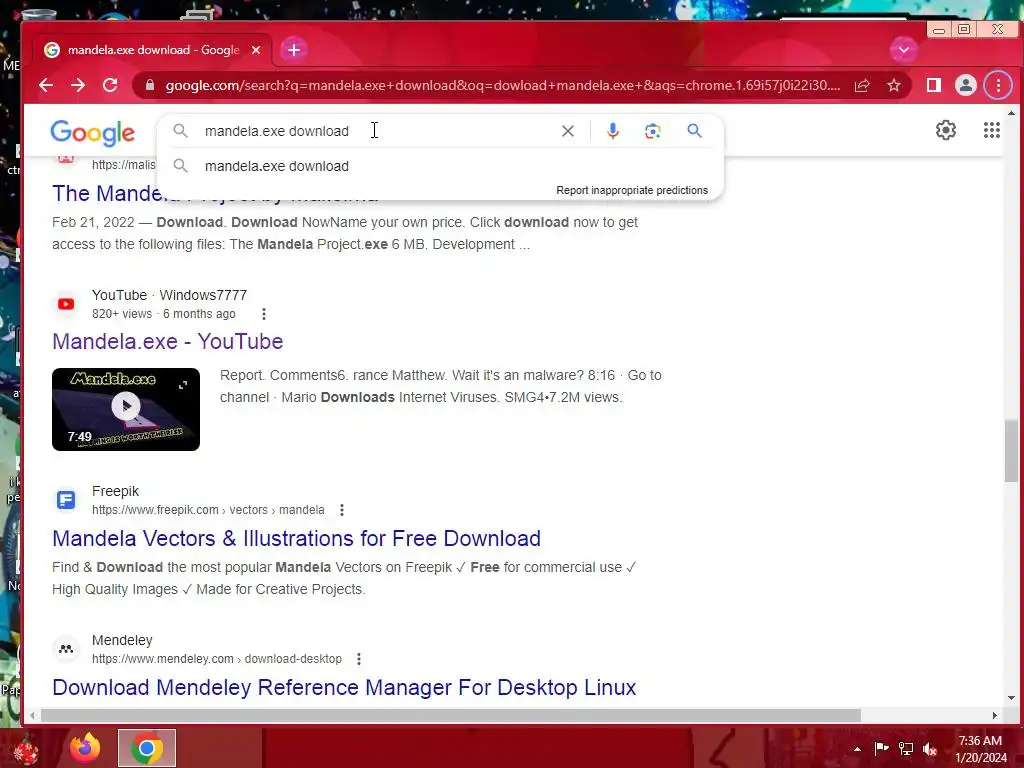Close the mandela.exe download tab

click(x=256, y=50)
